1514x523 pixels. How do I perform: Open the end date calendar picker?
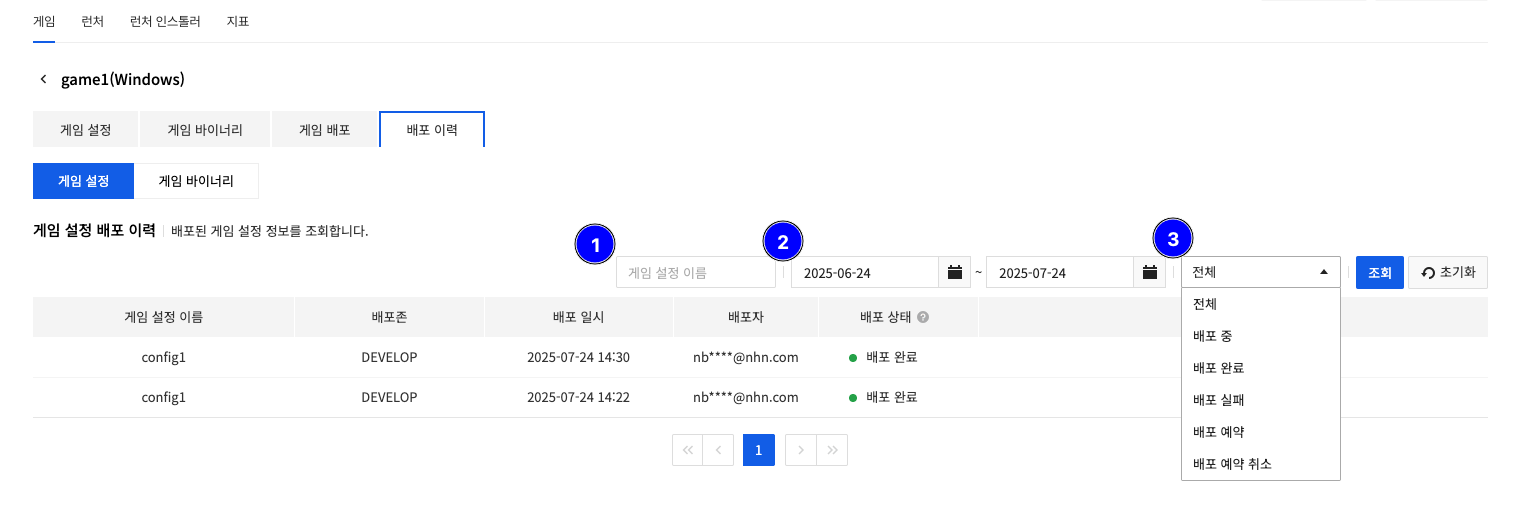[x=1149, y=272]
